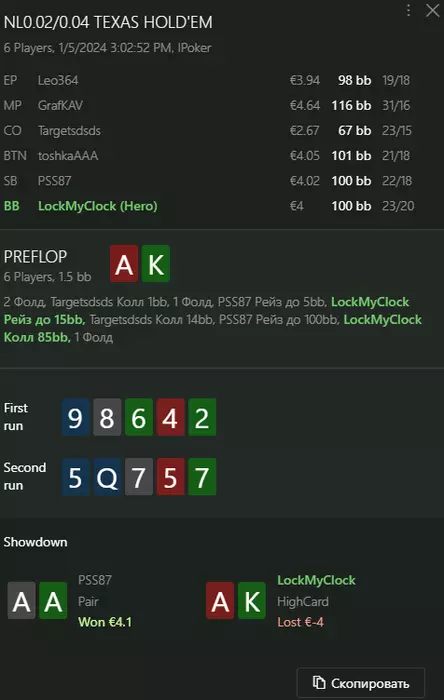
Task: Click the Скопировать copy button
Action: [x=361, y=683]
